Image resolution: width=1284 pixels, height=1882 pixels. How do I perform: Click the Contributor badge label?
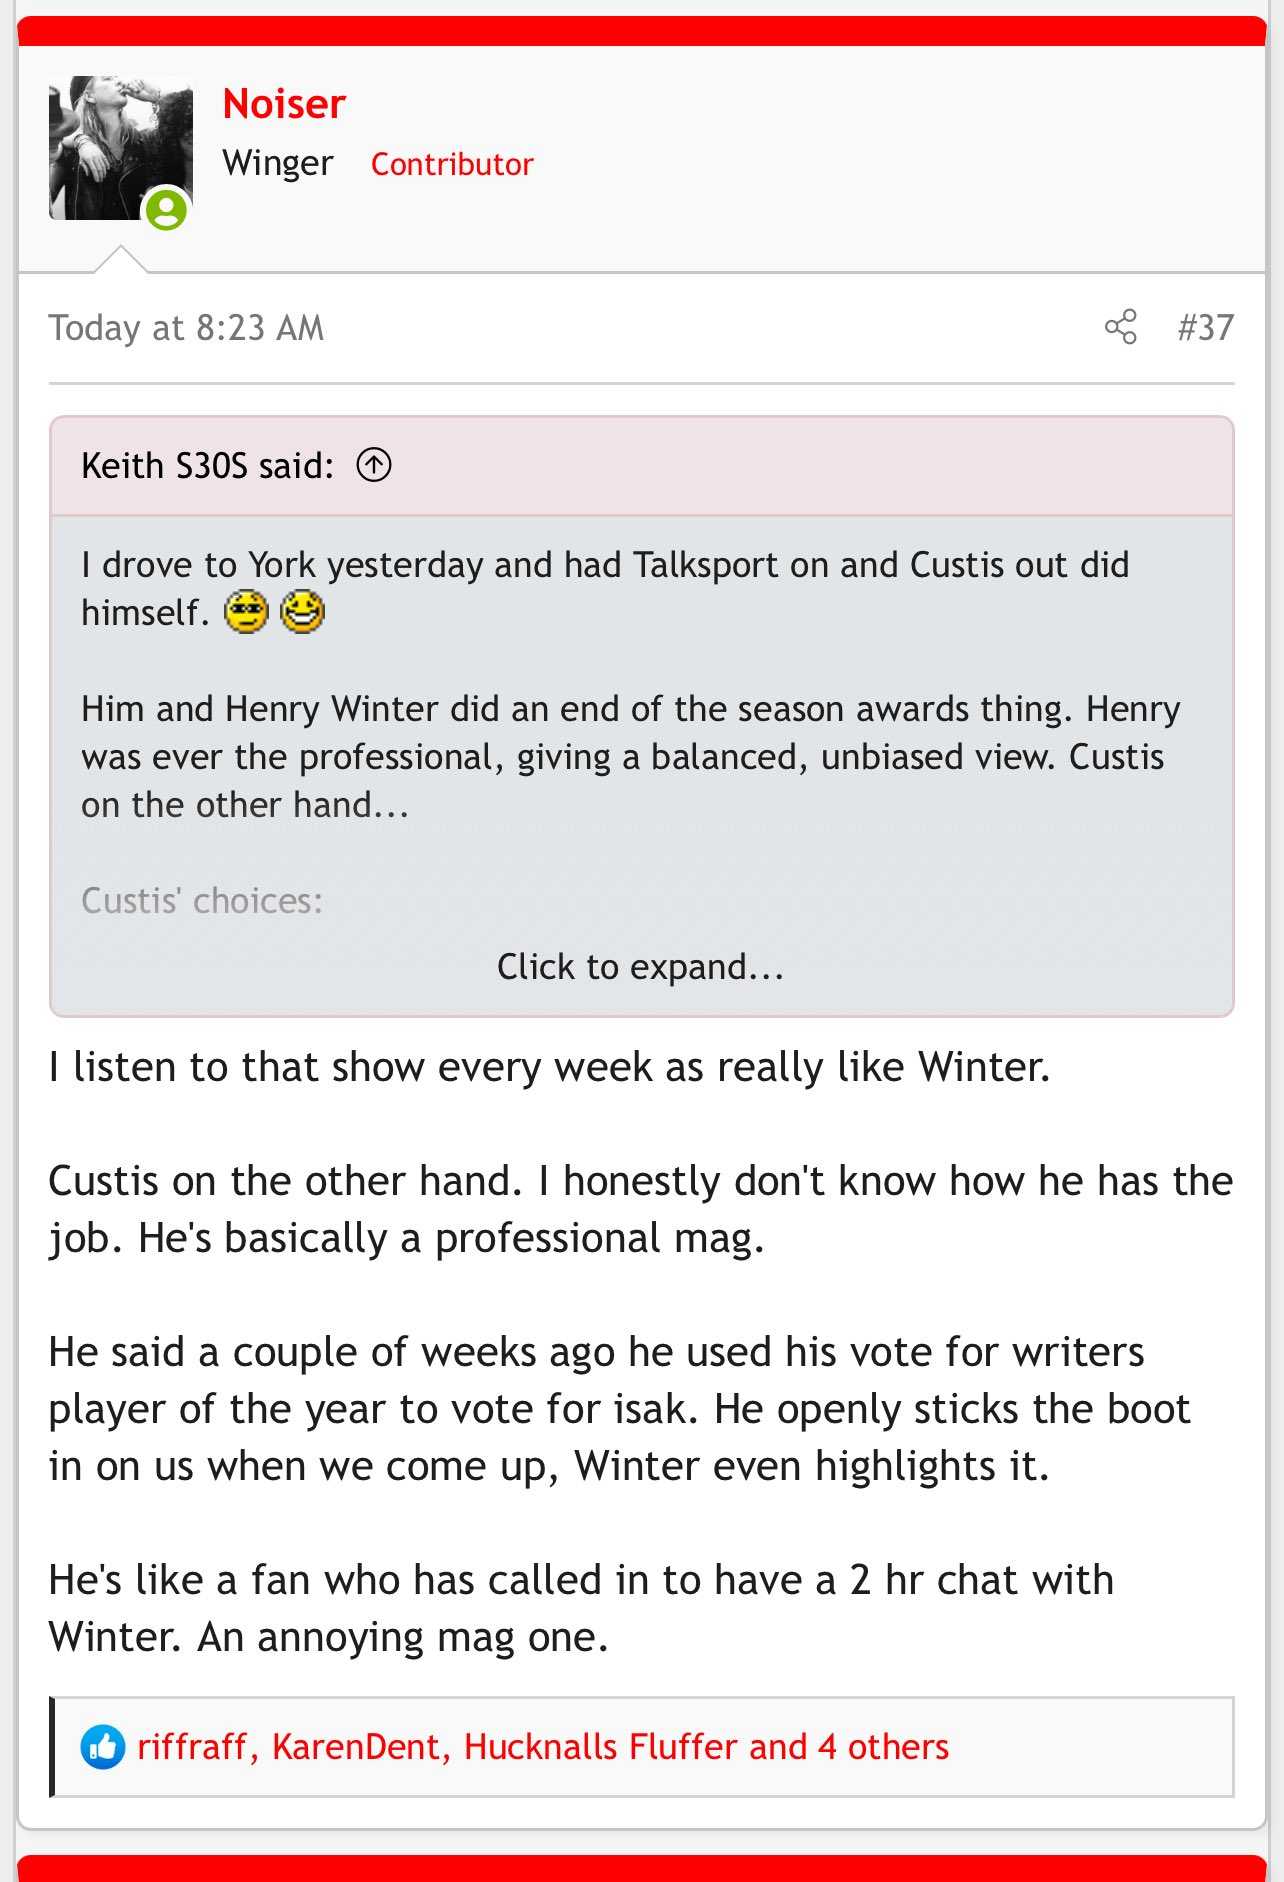tap(452, 164)
